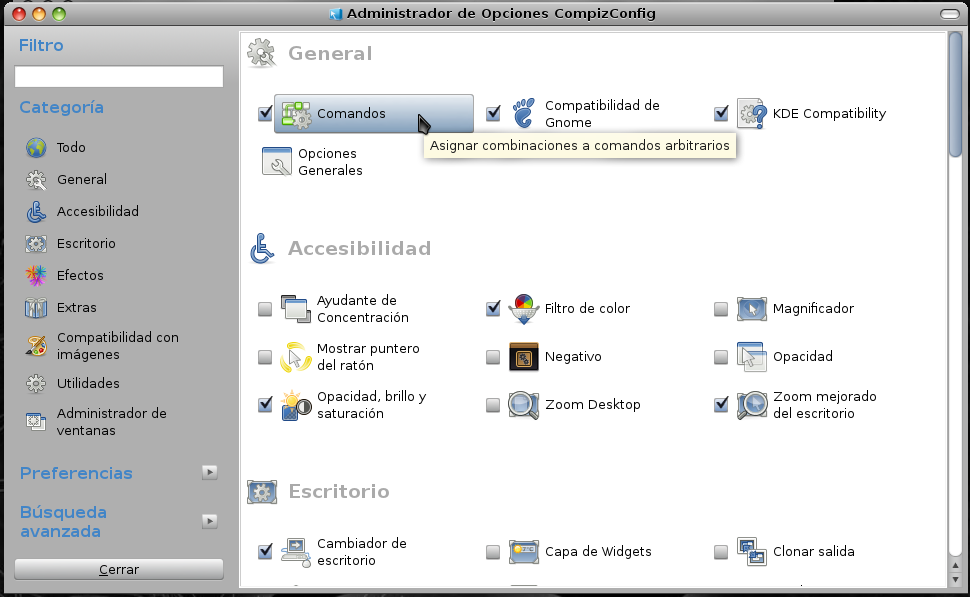Uncheck the KDE Compatibility checkbox
The width and height of the screenshot is (970, 597).
click(721, 114)
